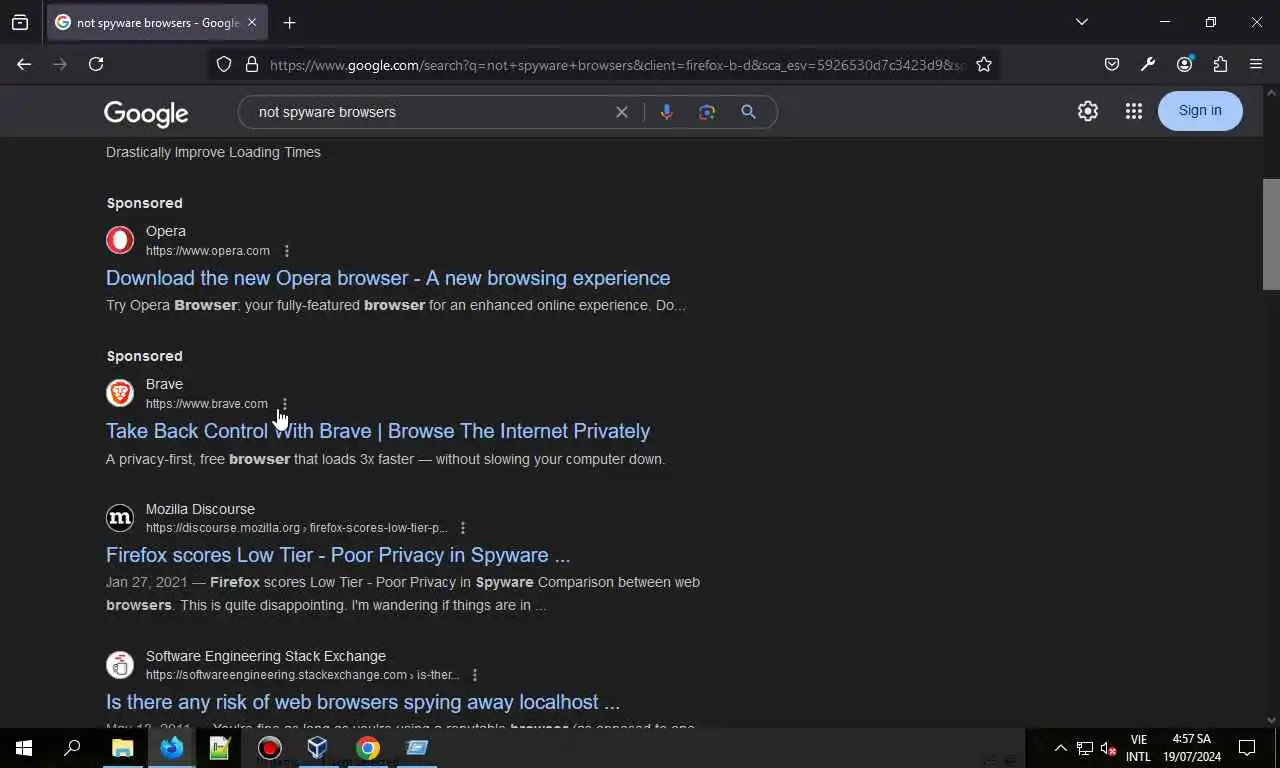The height and width of the screenshot is (768, 1280).
Task: Open the red record app in taskbar
Action: click(269, 748)
